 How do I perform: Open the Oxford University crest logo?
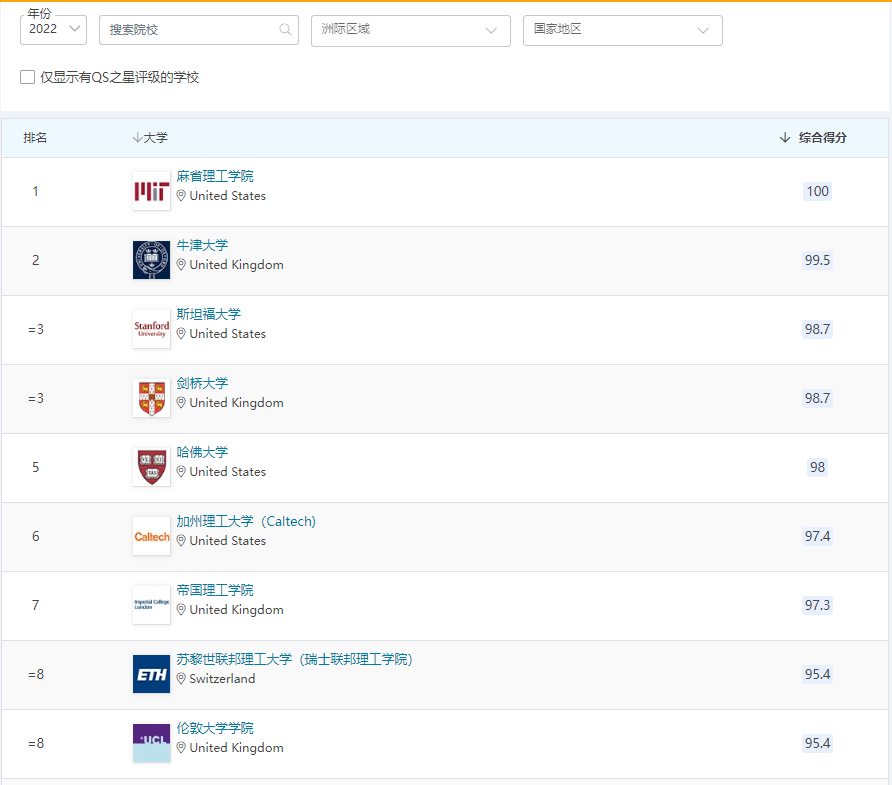point(151,260)
